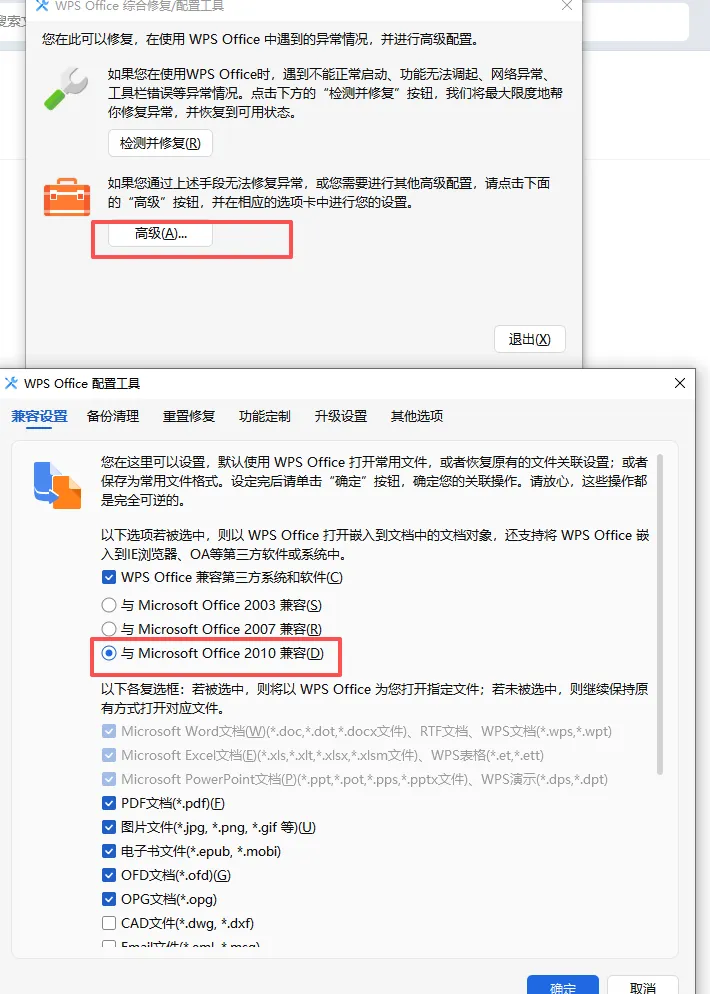Open advanced settings via 高级(A)... button
Viewport: 710px width, 994px height.
tap(160, 233)
